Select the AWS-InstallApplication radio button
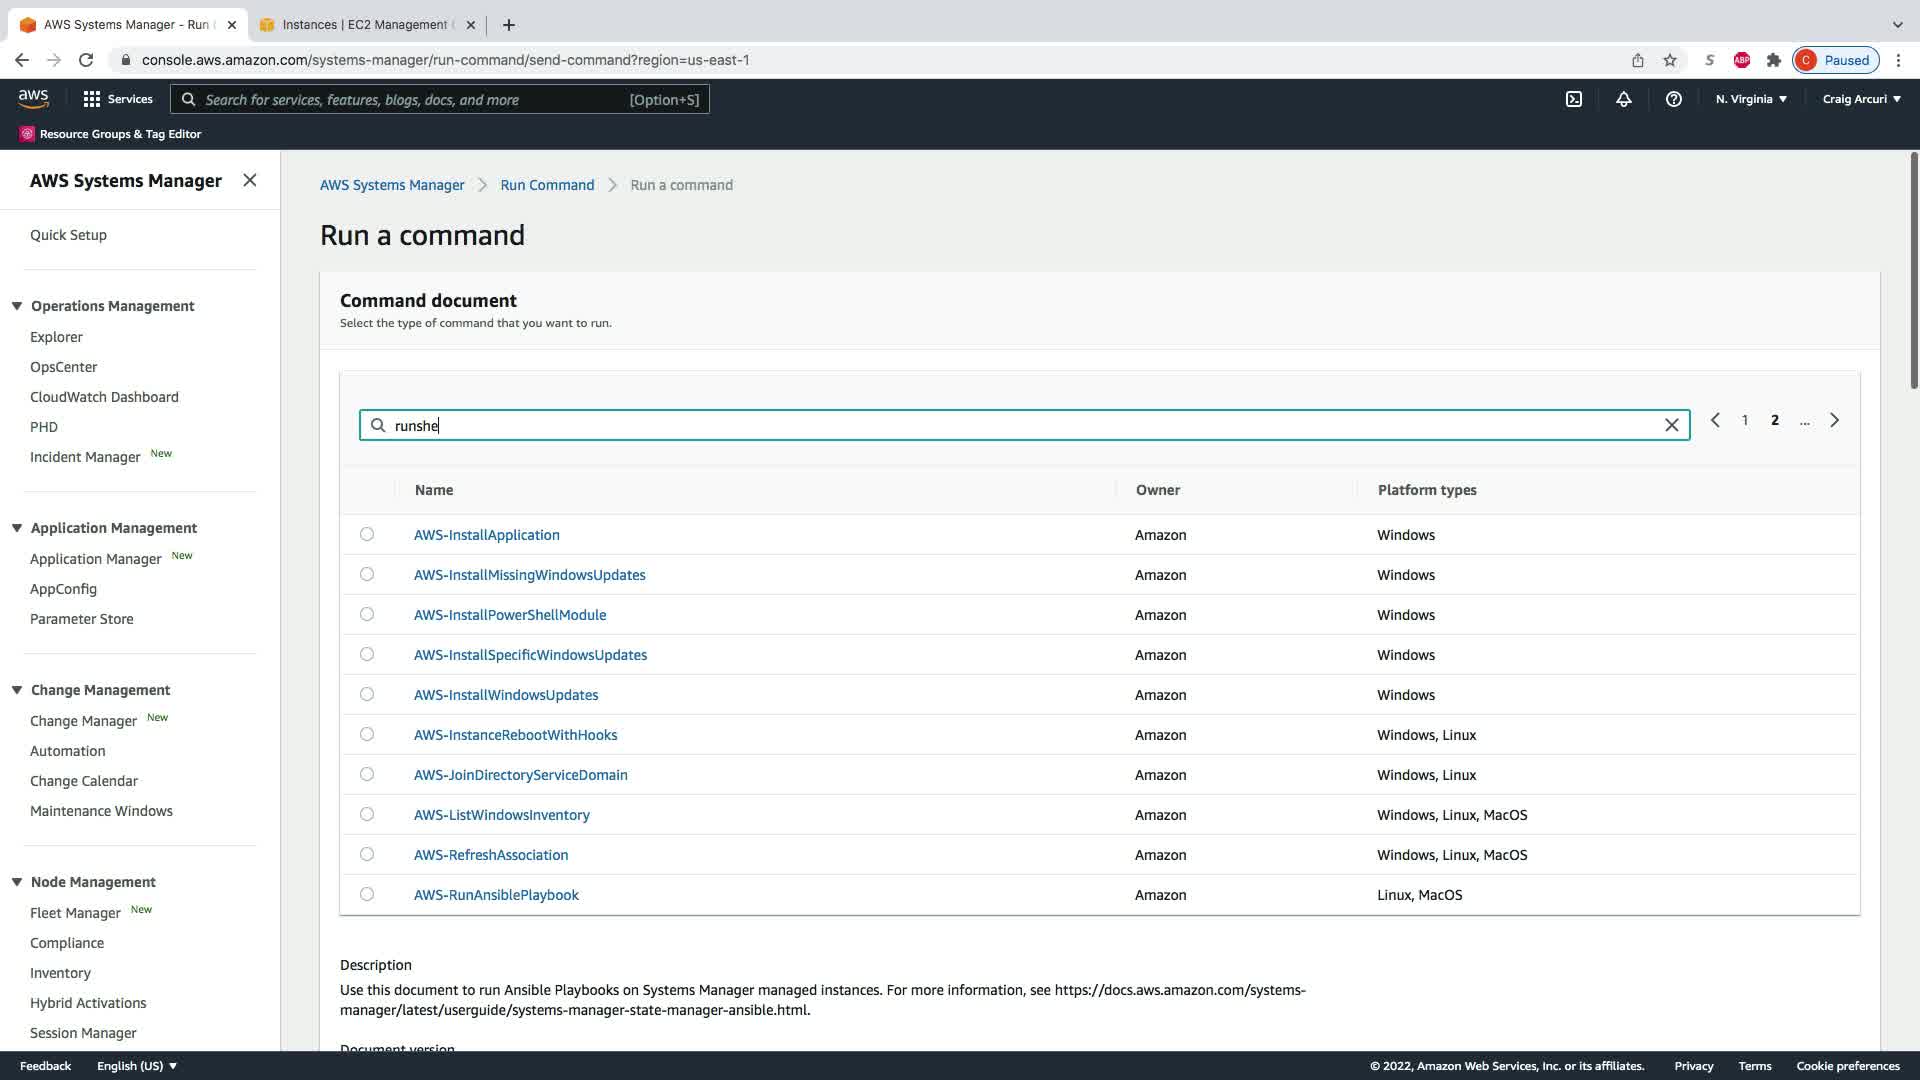1920x1080 pixels. tap(367, 534)
